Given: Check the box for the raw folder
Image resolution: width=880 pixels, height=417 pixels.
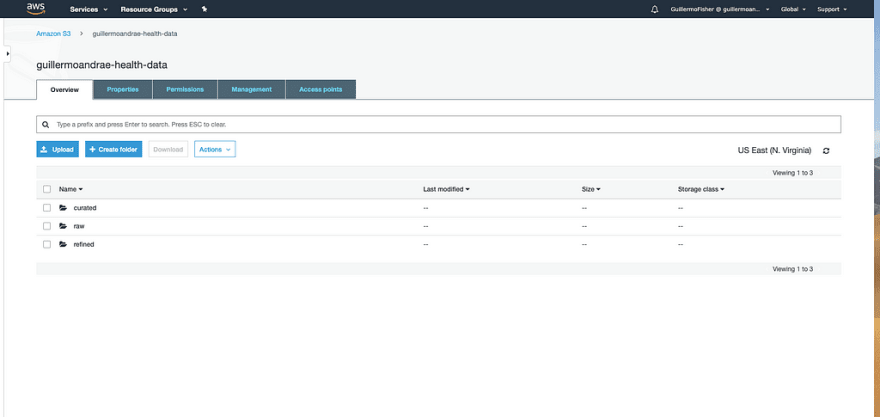Looking at the screenshot, I should coord(47,226).
